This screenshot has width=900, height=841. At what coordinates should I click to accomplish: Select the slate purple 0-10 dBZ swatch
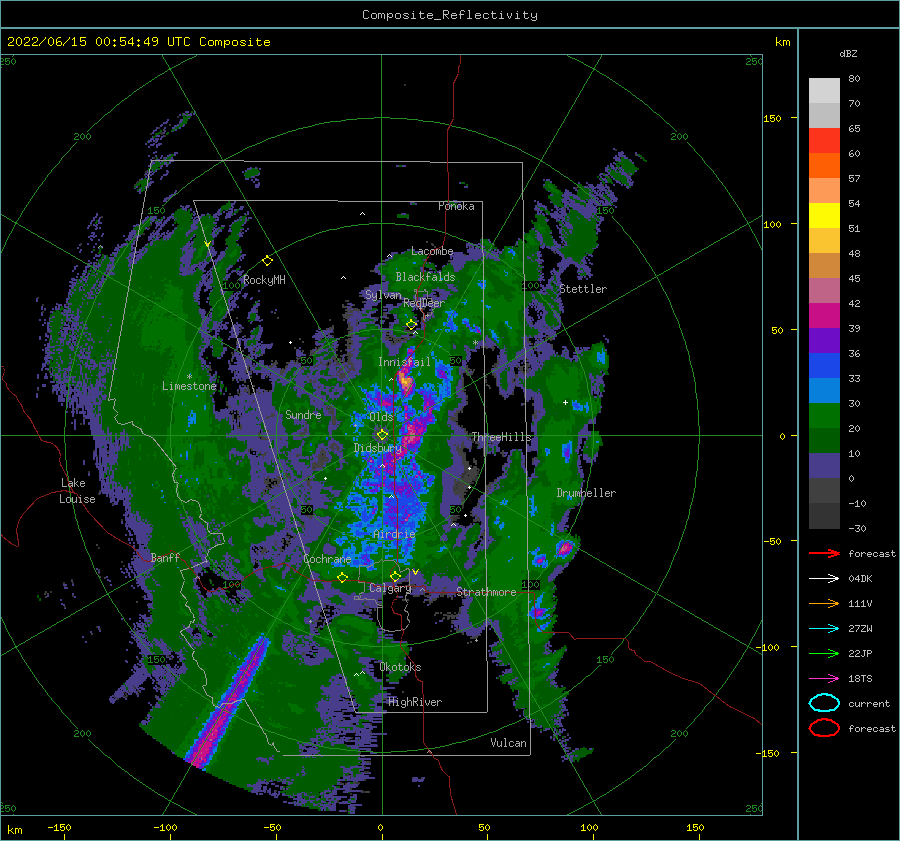click(824, 466)
